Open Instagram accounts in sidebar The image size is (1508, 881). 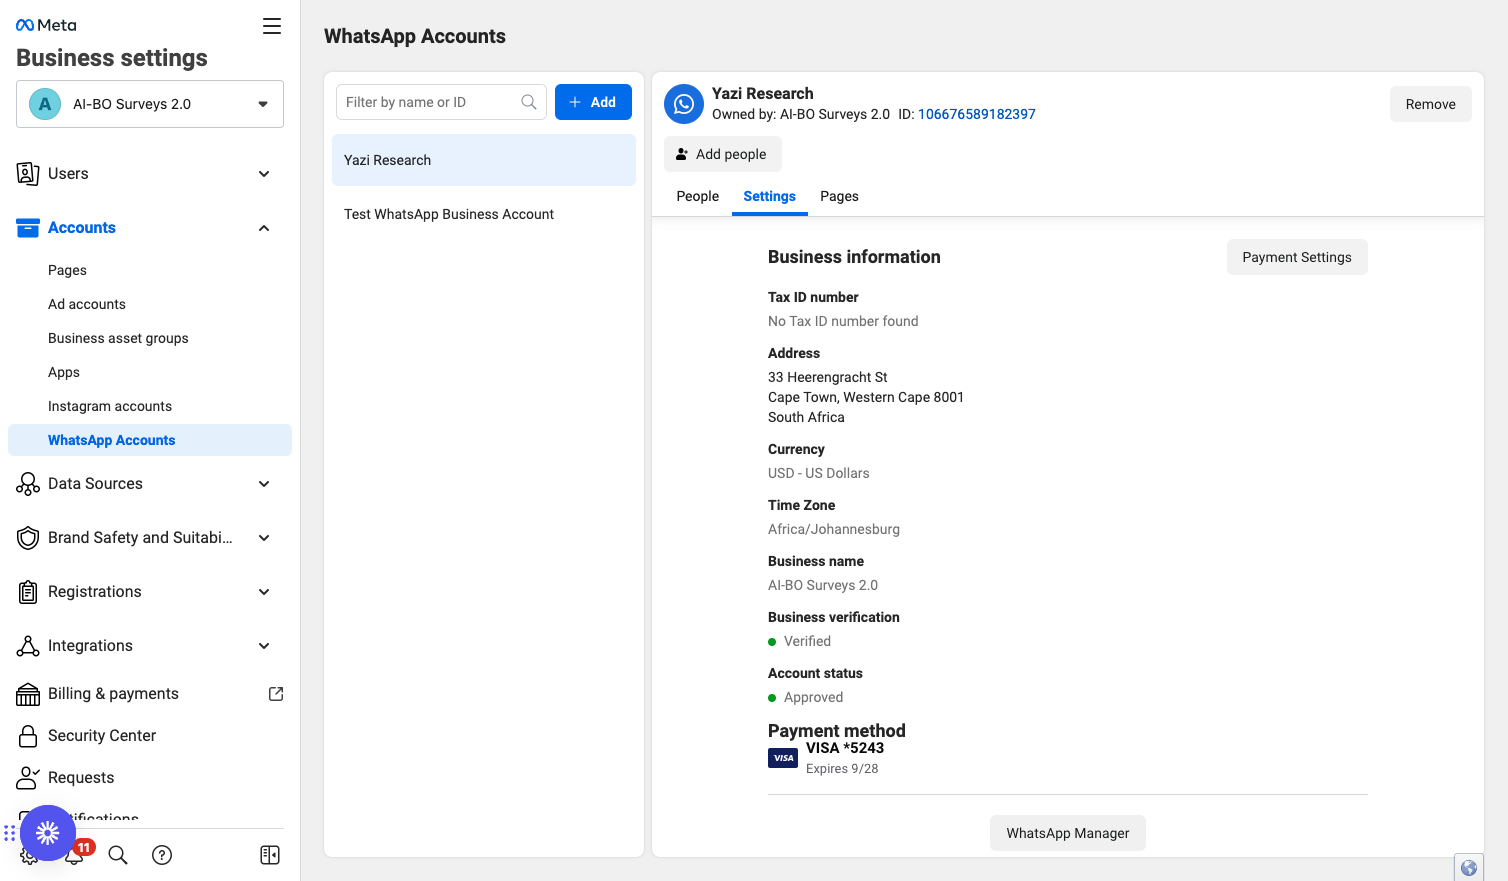coord(110,406)
